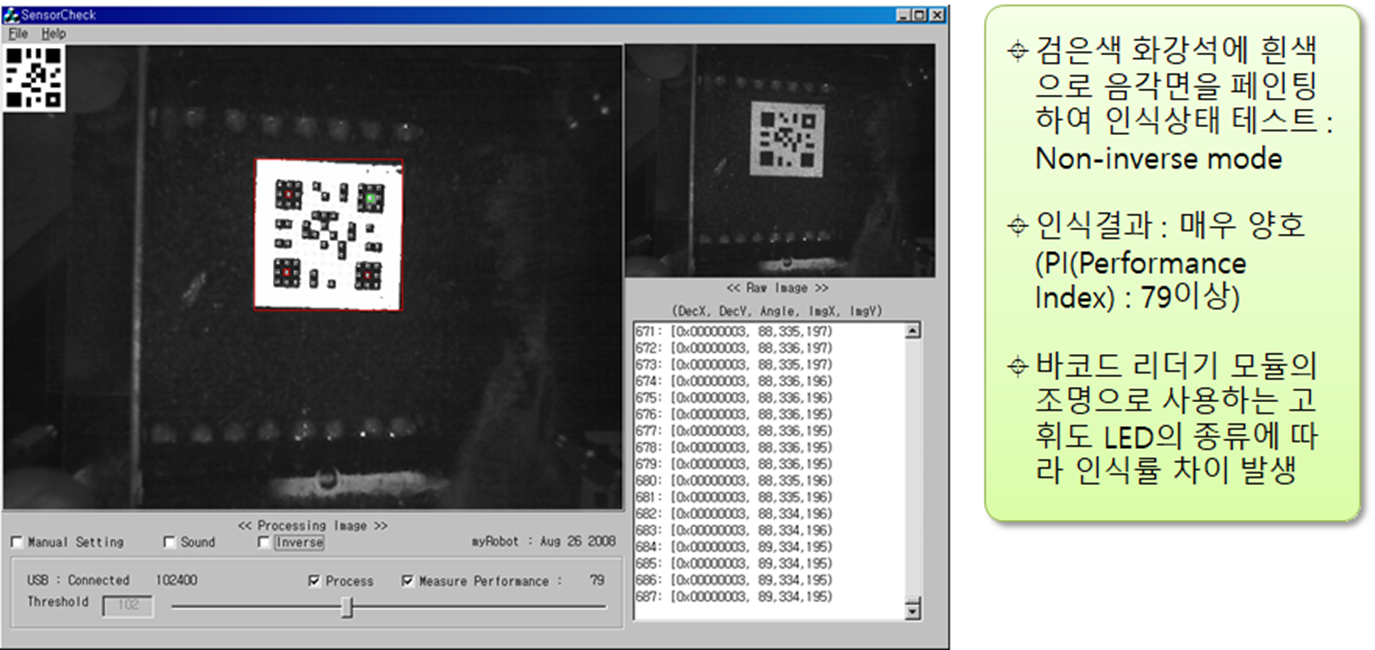Click the detected code in Processing Image
This screenshot has width=1375, height=650.
point(329,235)
